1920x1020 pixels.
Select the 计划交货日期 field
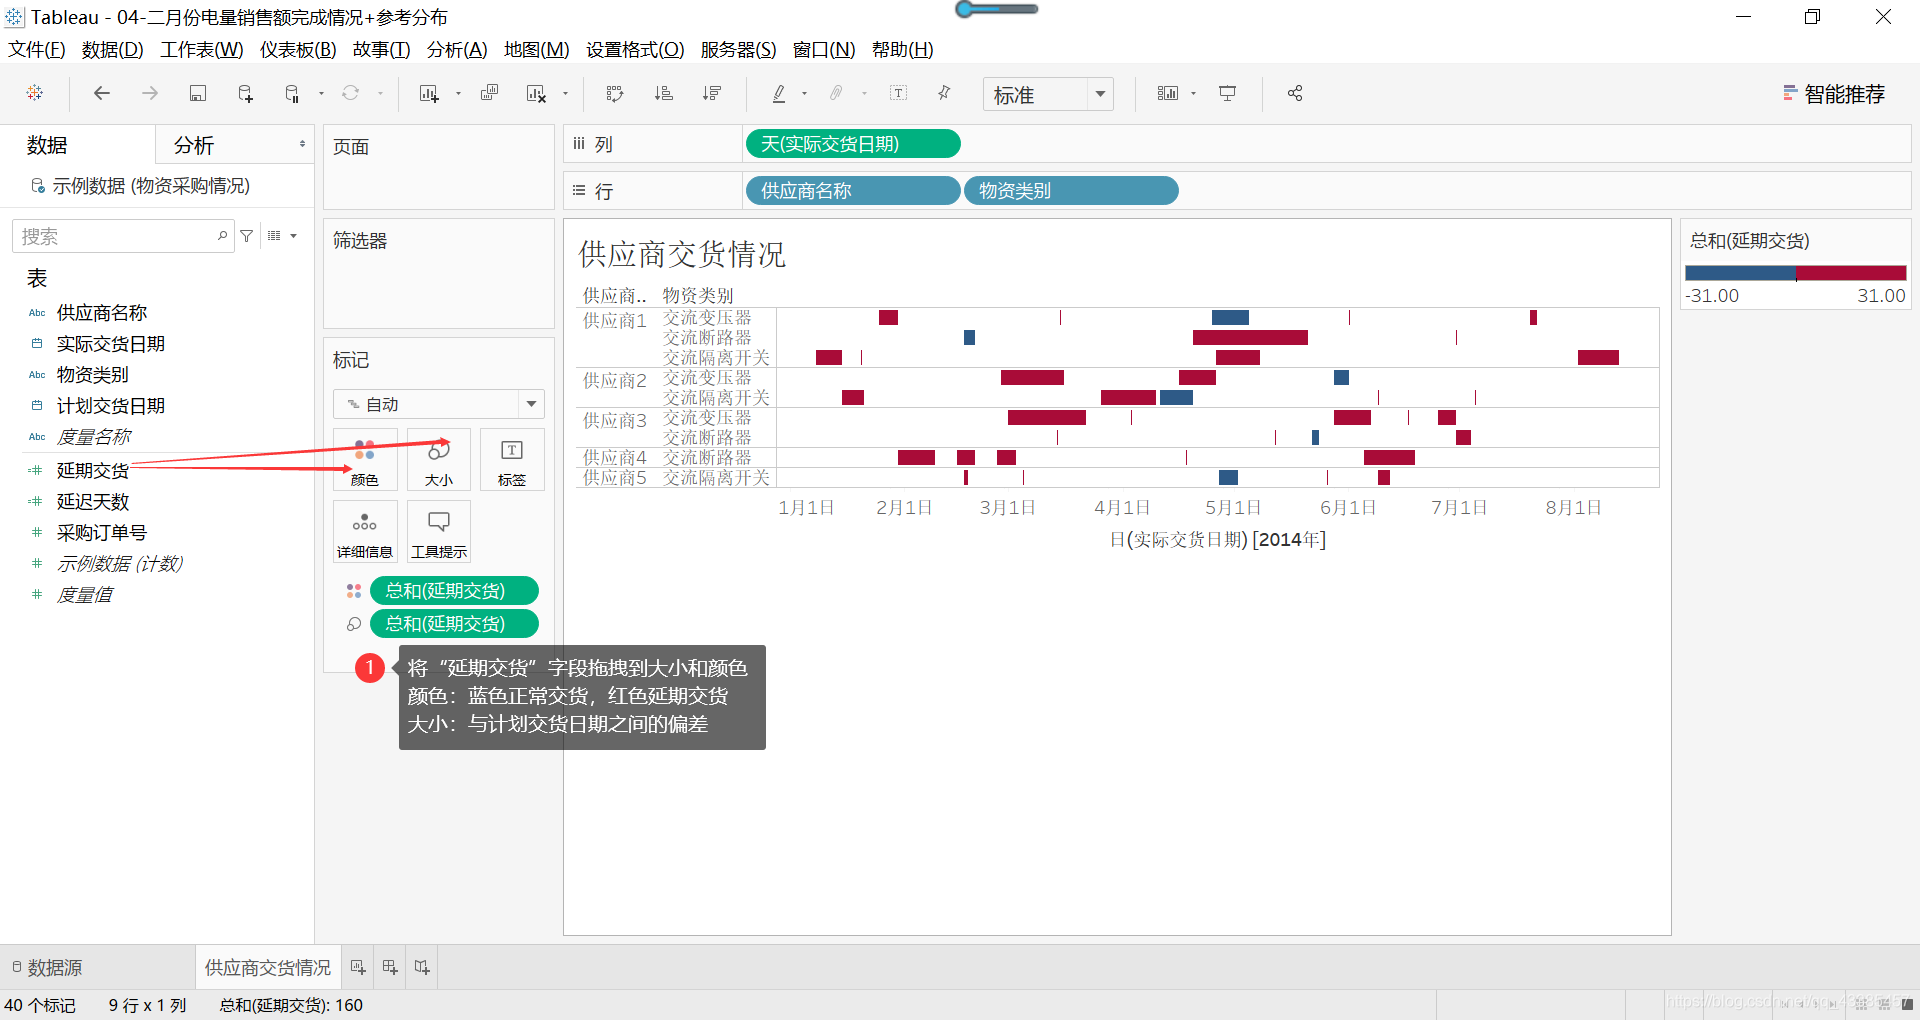click(111, 405)
